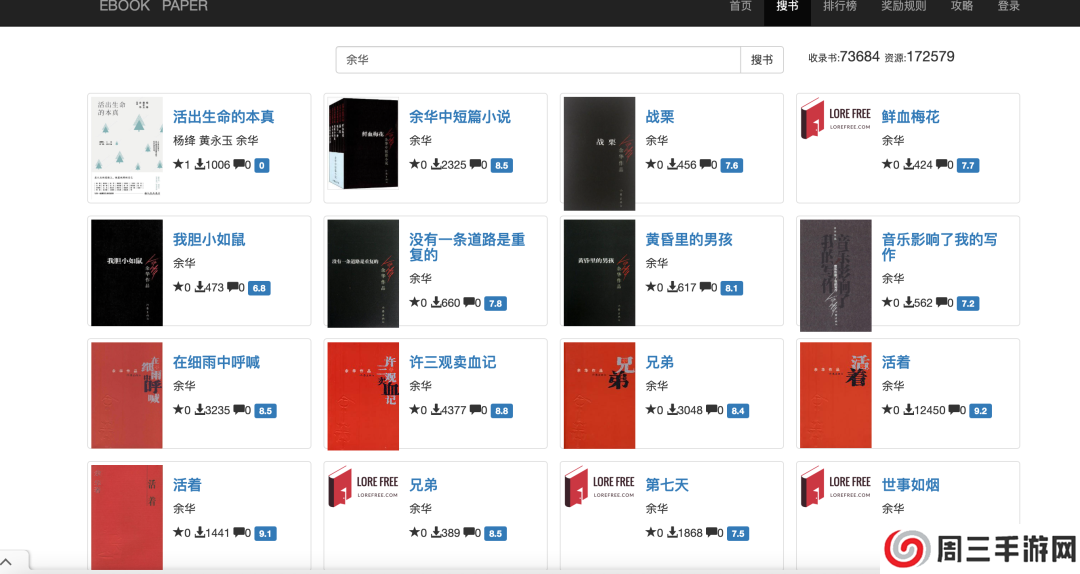Click download icon showing 1868 on 第七天

(x=672, y=533)
